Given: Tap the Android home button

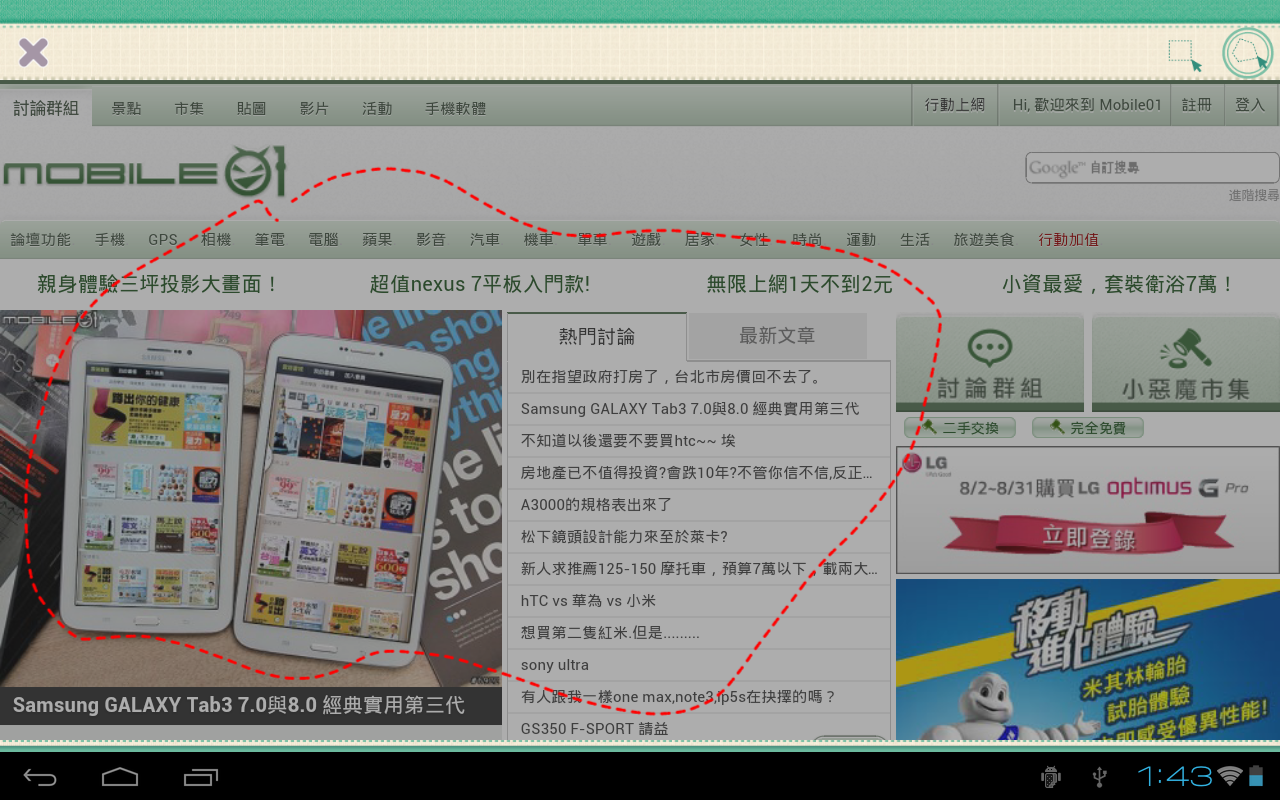Looking at the screenshot, I should pos(120,776).
